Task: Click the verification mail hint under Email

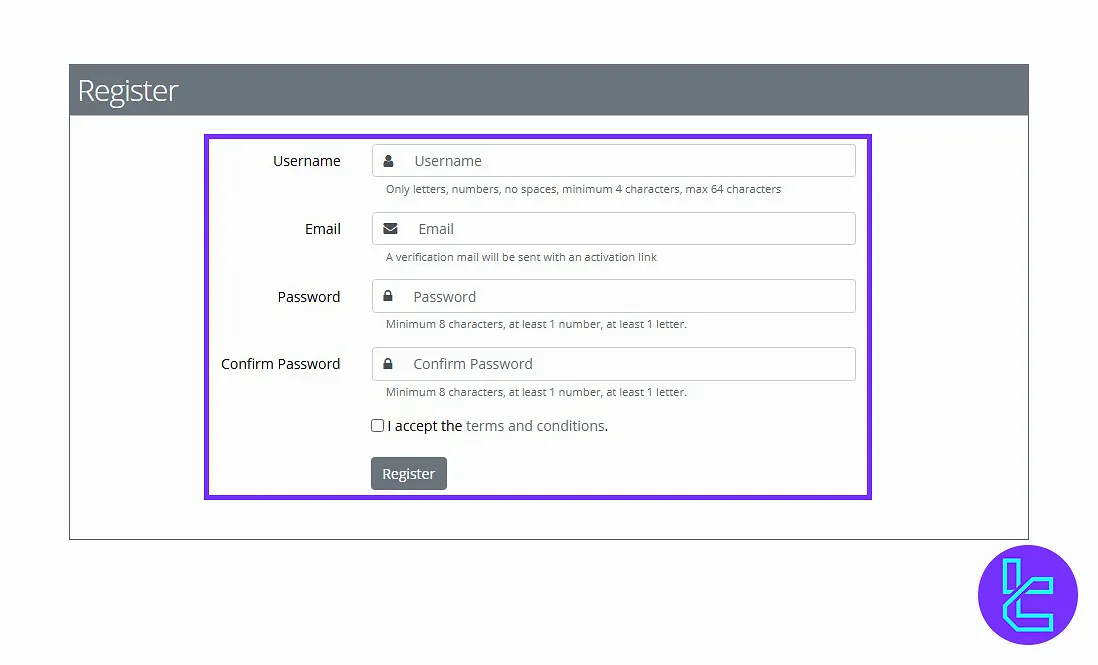Action: pyautogui.click(x=521, y=257)
